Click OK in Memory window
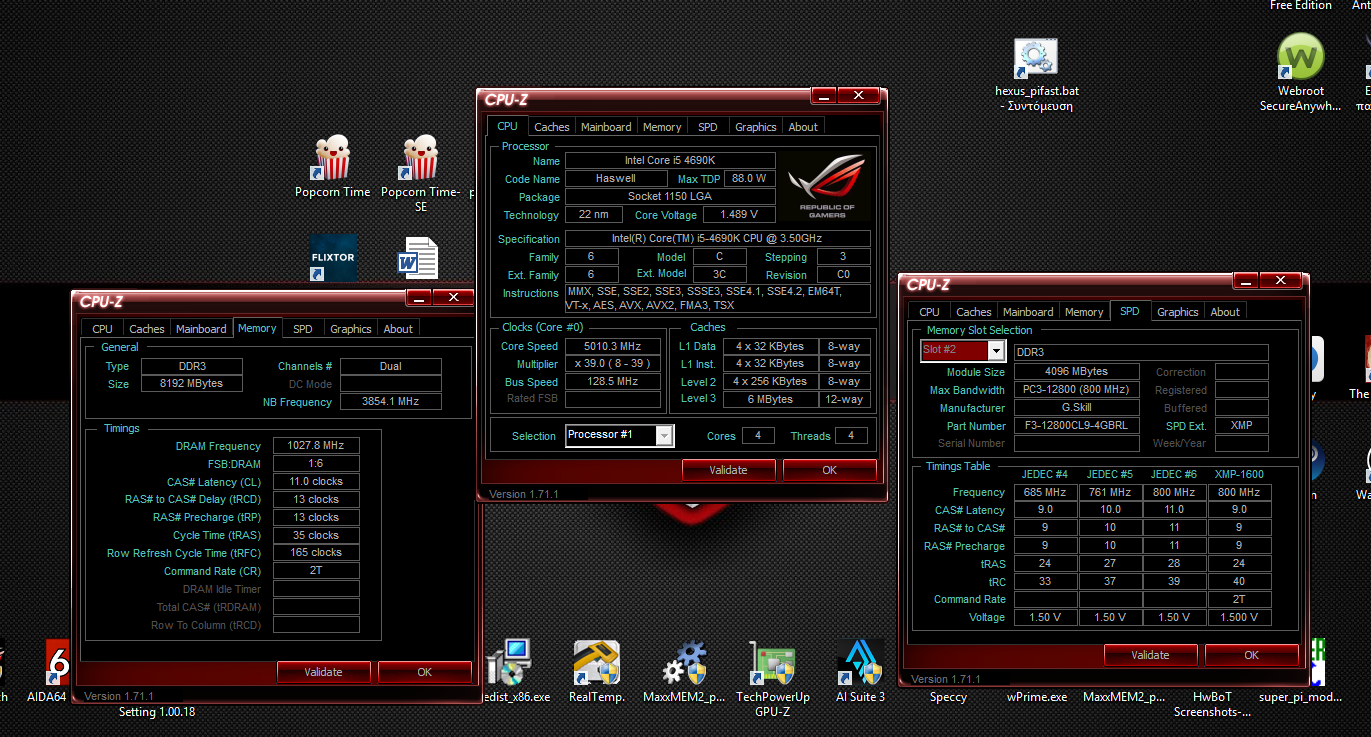 [425, 672]
